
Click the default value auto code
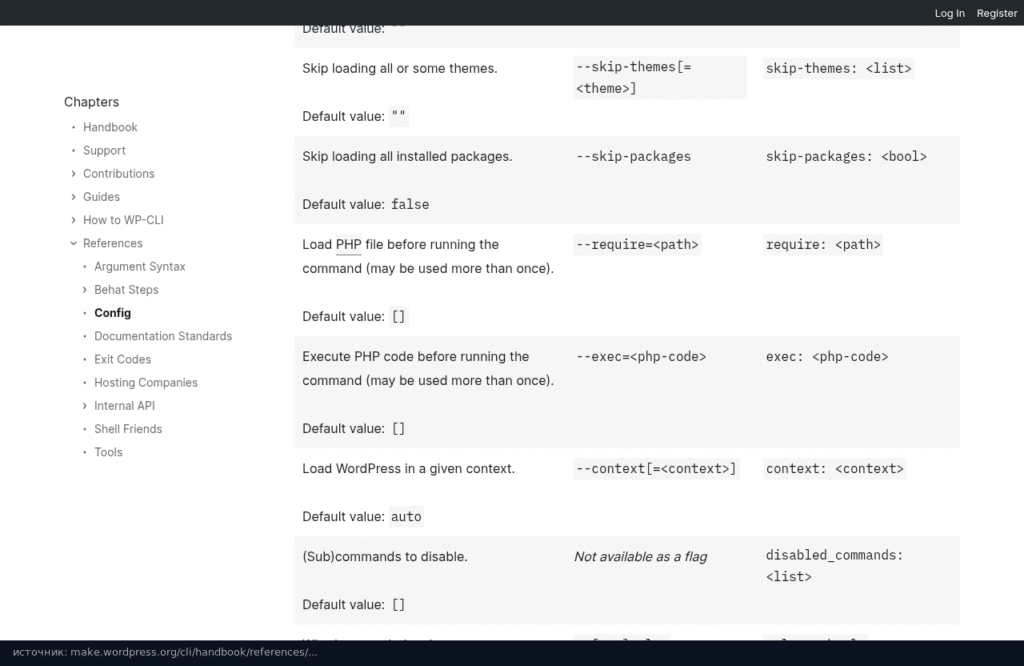(406, 516)
